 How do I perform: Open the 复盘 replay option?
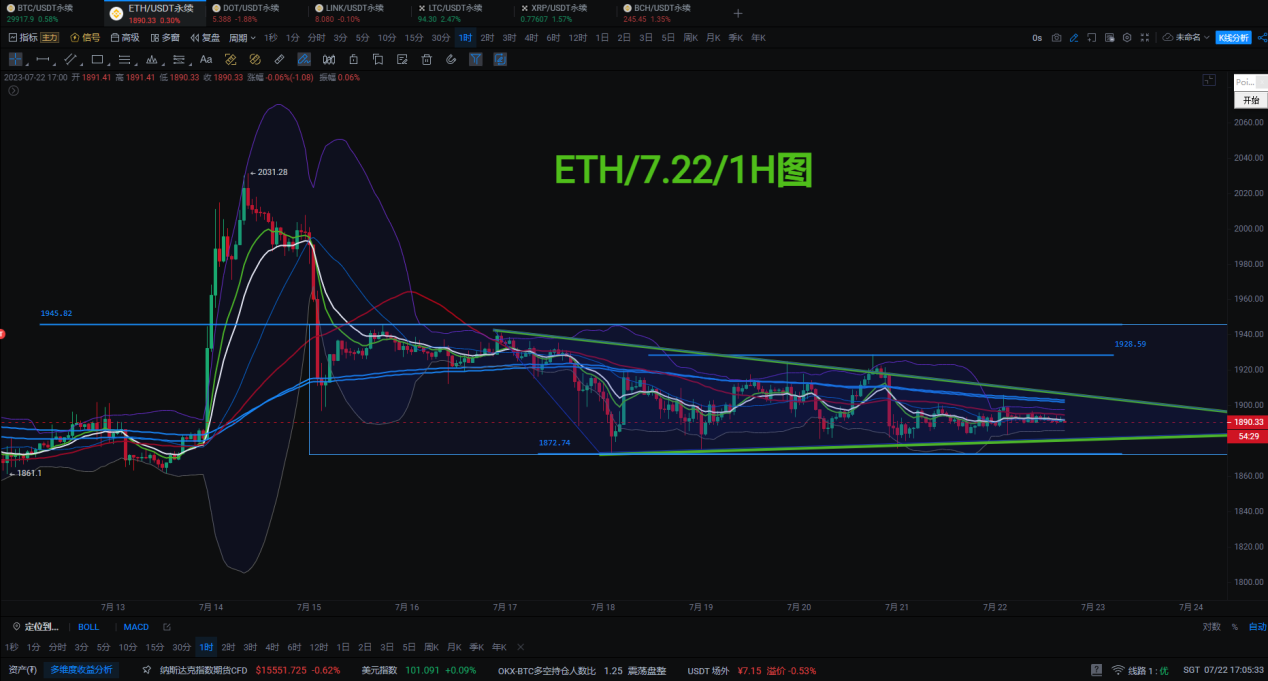click(x=205, y=38)
